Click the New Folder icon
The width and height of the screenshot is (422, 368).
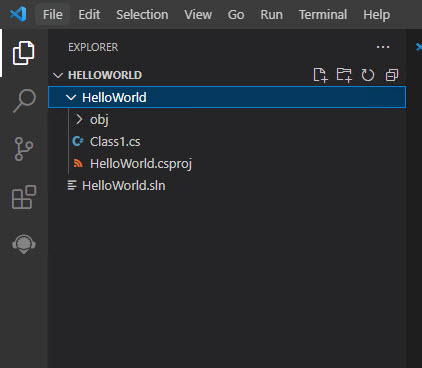tap(344, 75)
